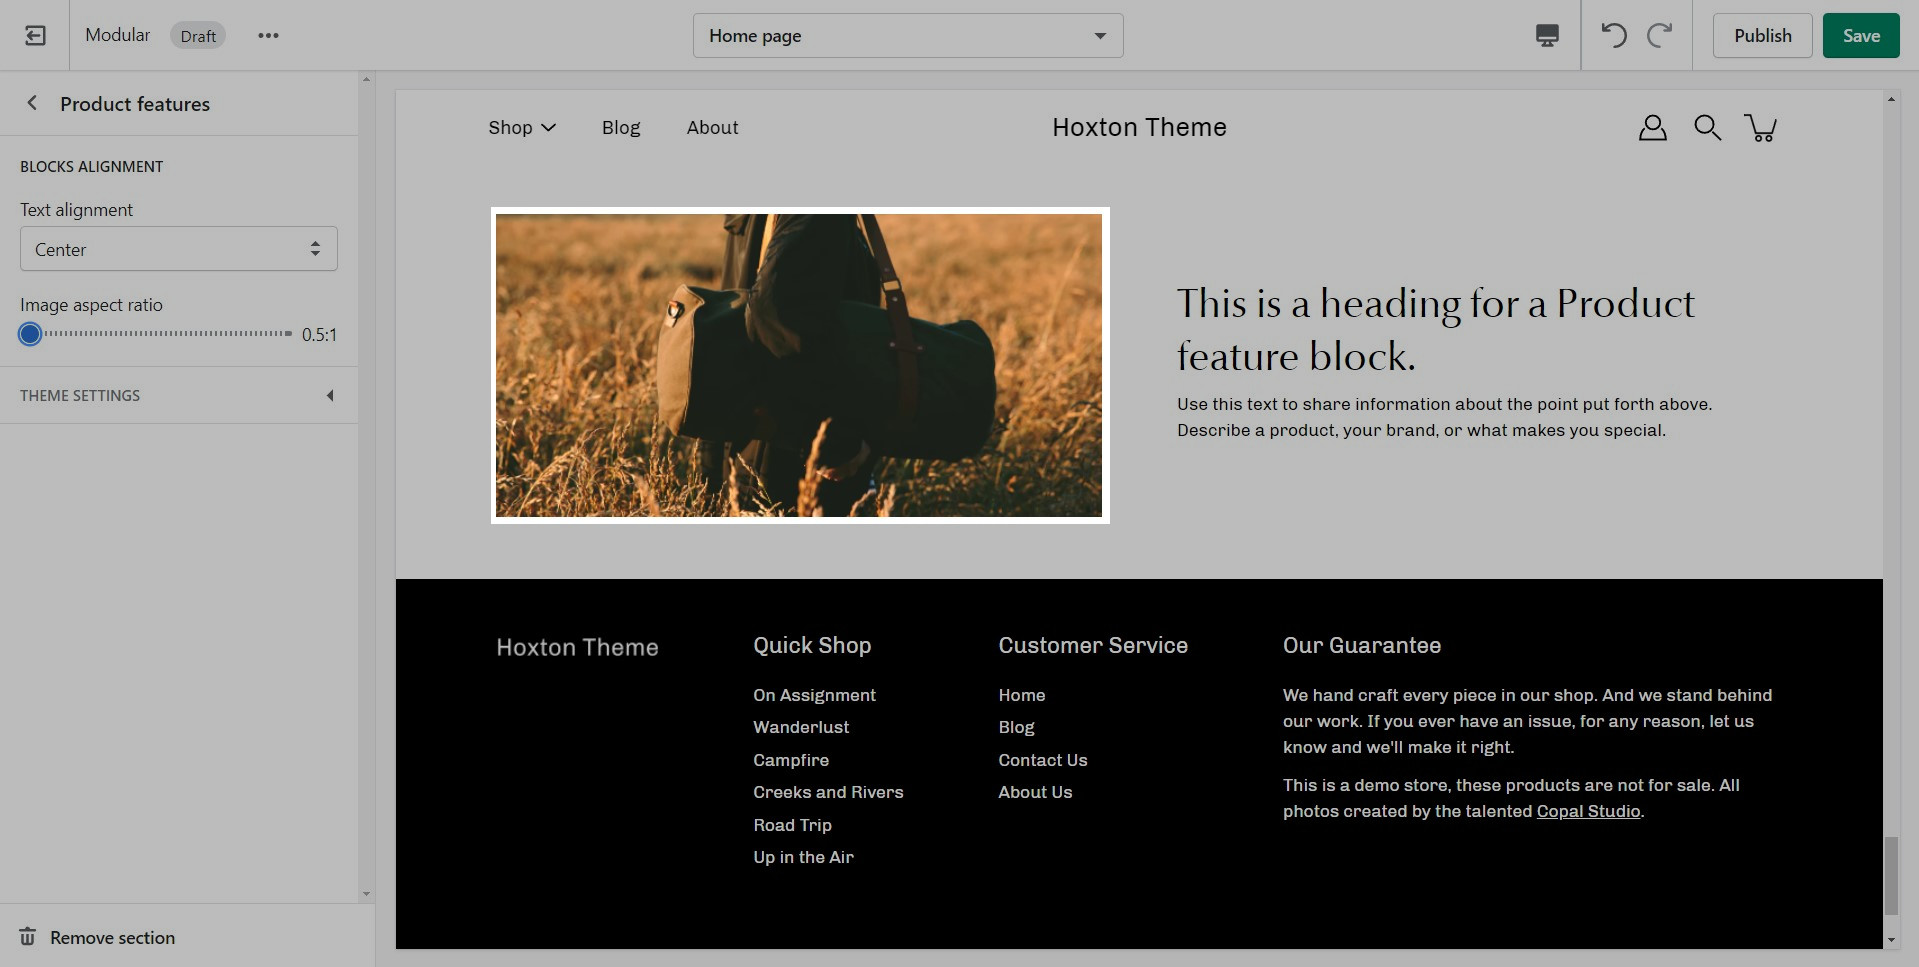Click the Image aspect ratio slider handle
This screenshot has width=1919, height=967.
[x=30, y=334]
